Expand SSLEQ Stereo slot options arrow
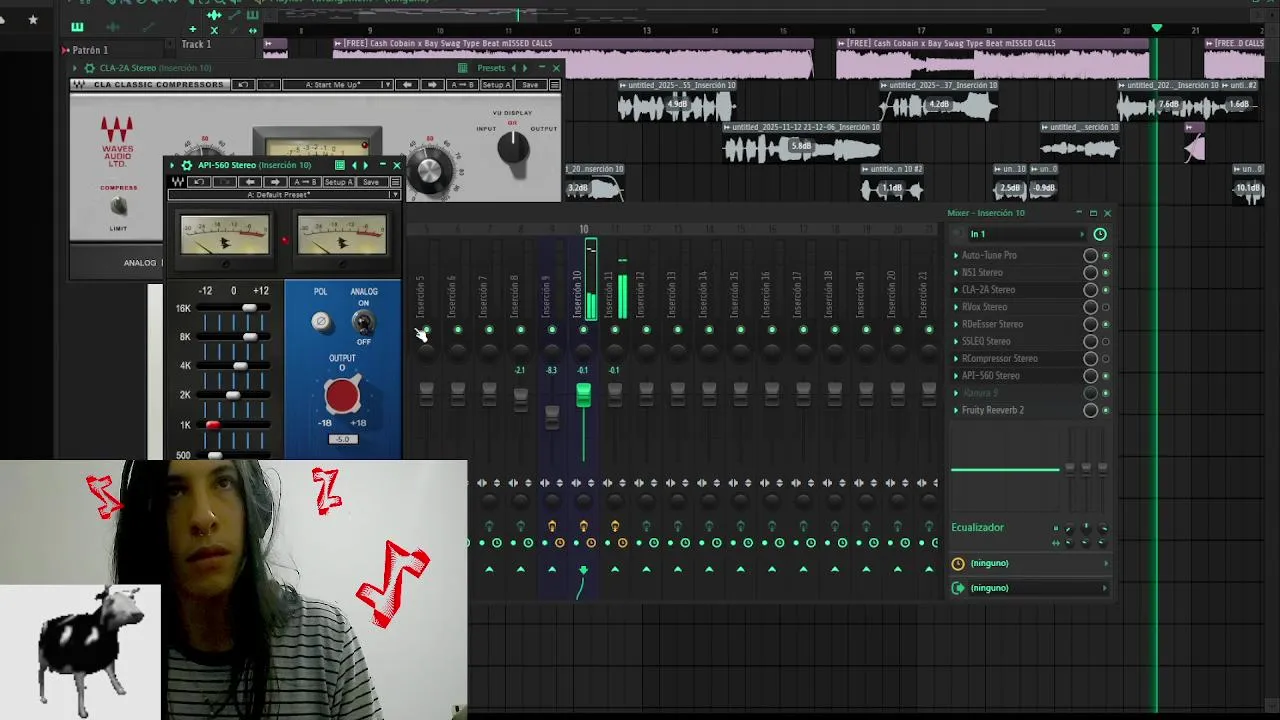Viewport: 1280px width, 720px height. pyautogui.click(x=956, y=341)
